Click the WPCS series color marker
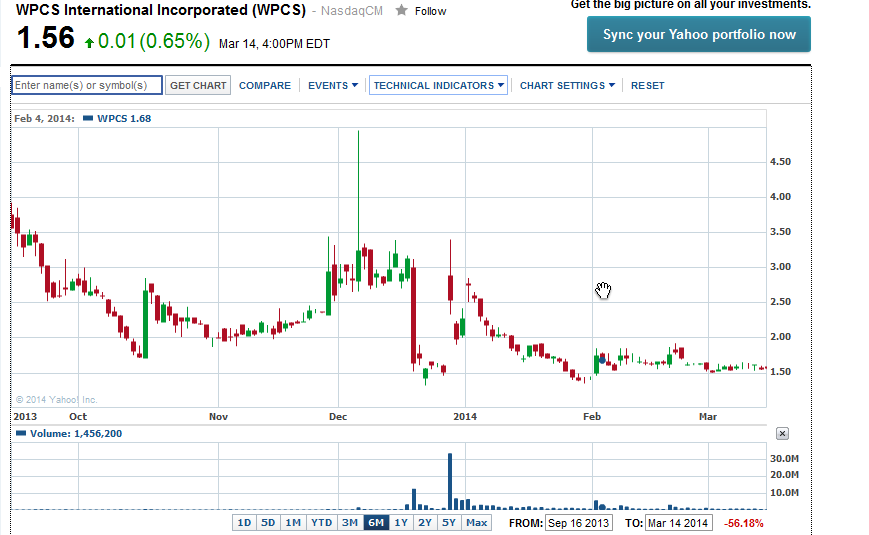The image size is (869, 535). [88, 118]
